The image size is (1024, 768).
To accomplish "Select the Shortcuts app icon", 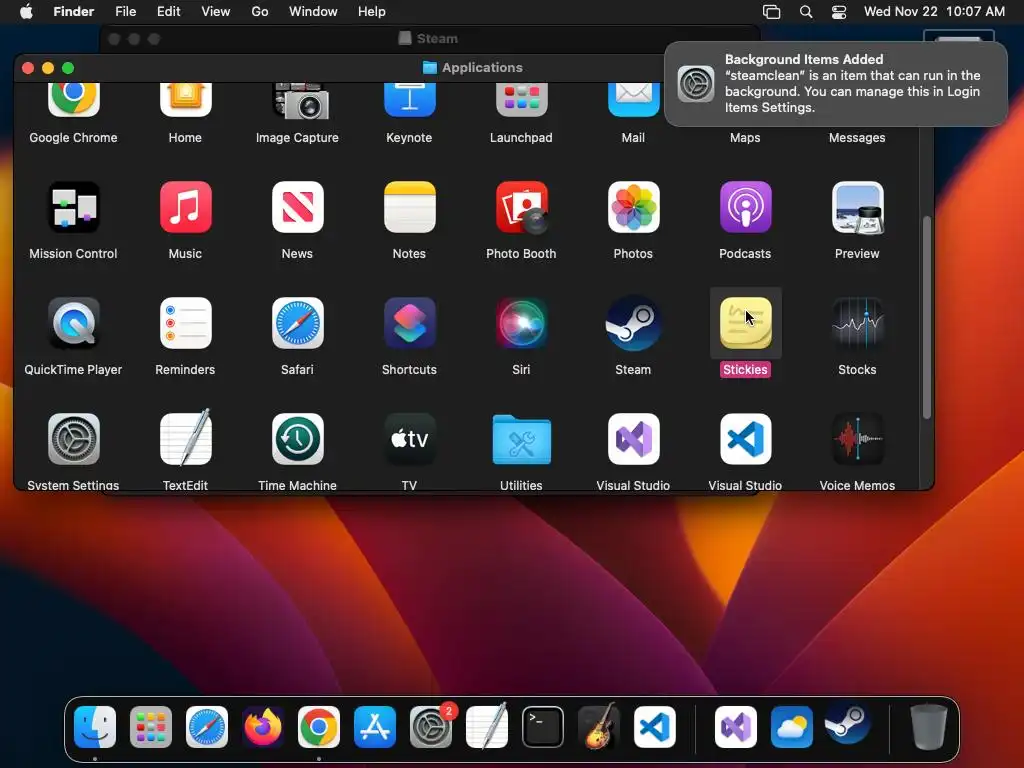I will (x=409, y=323).
